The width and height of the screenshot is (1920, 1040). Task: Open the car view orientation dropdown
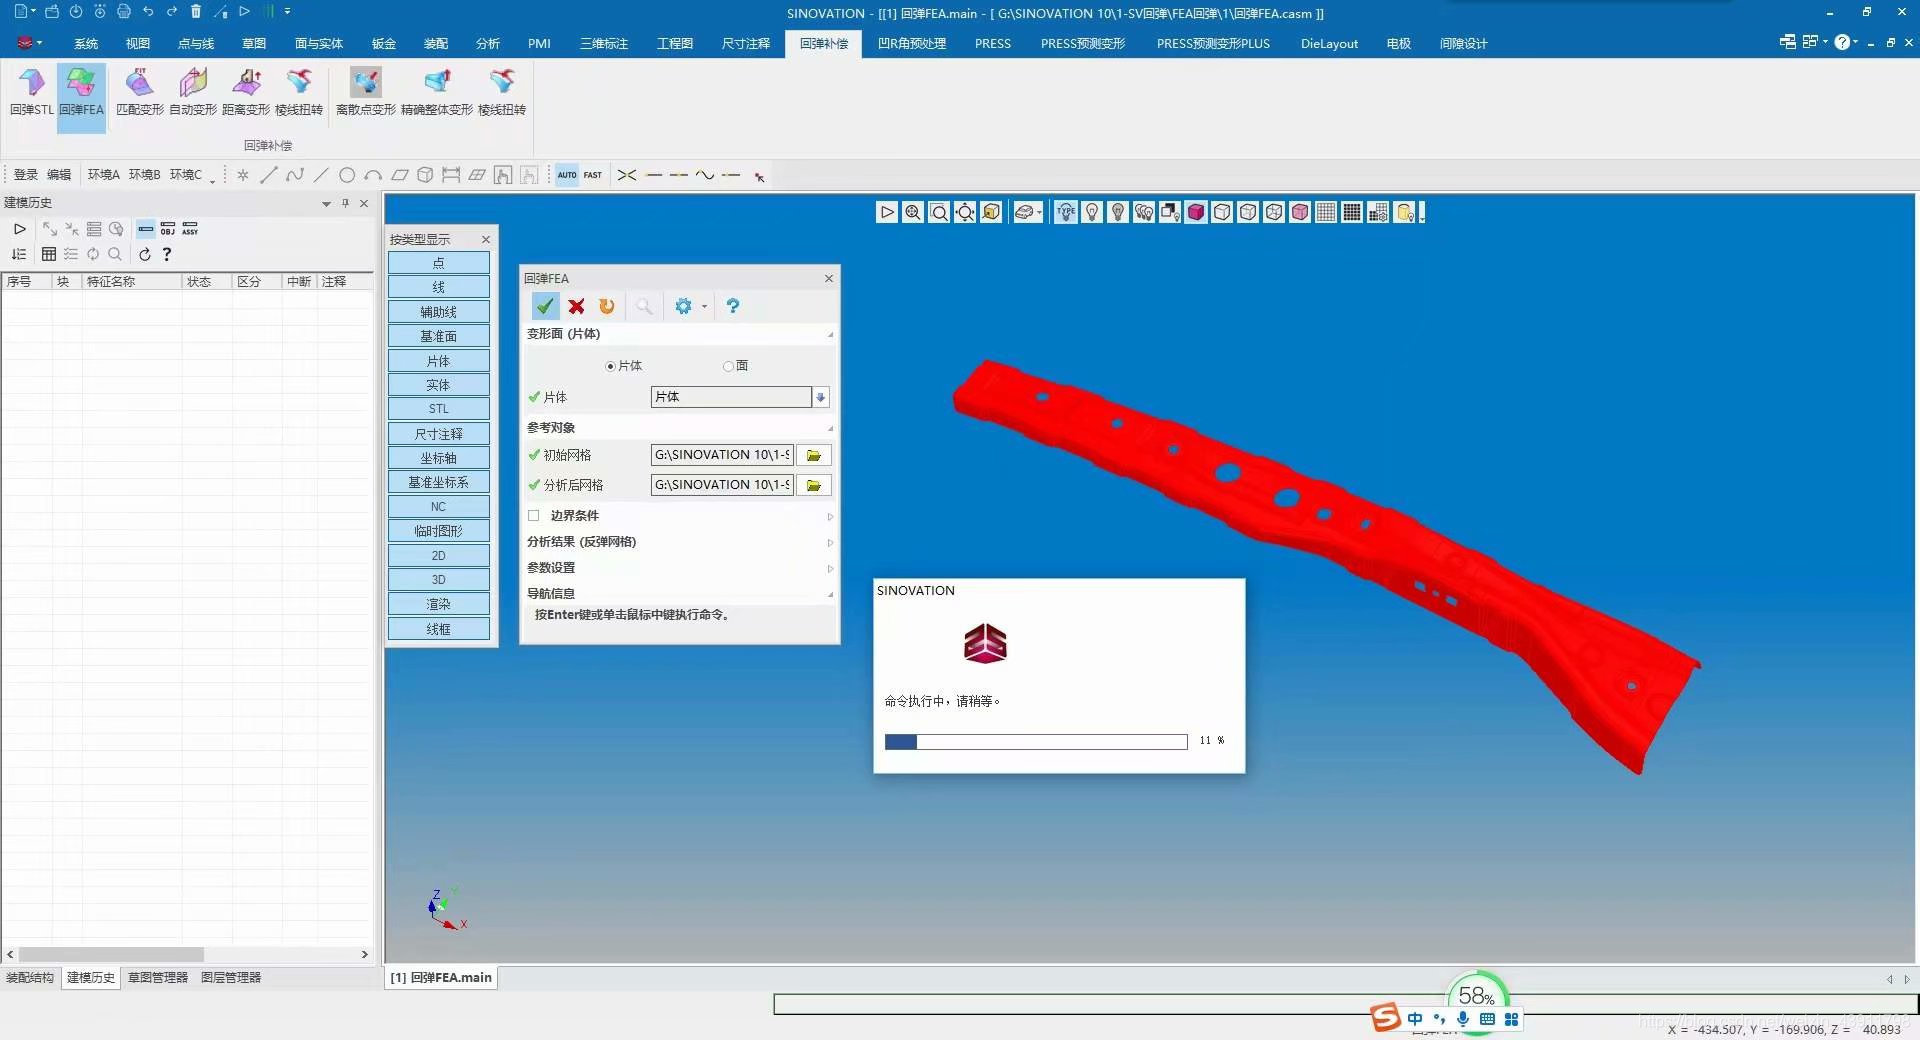1039,212
